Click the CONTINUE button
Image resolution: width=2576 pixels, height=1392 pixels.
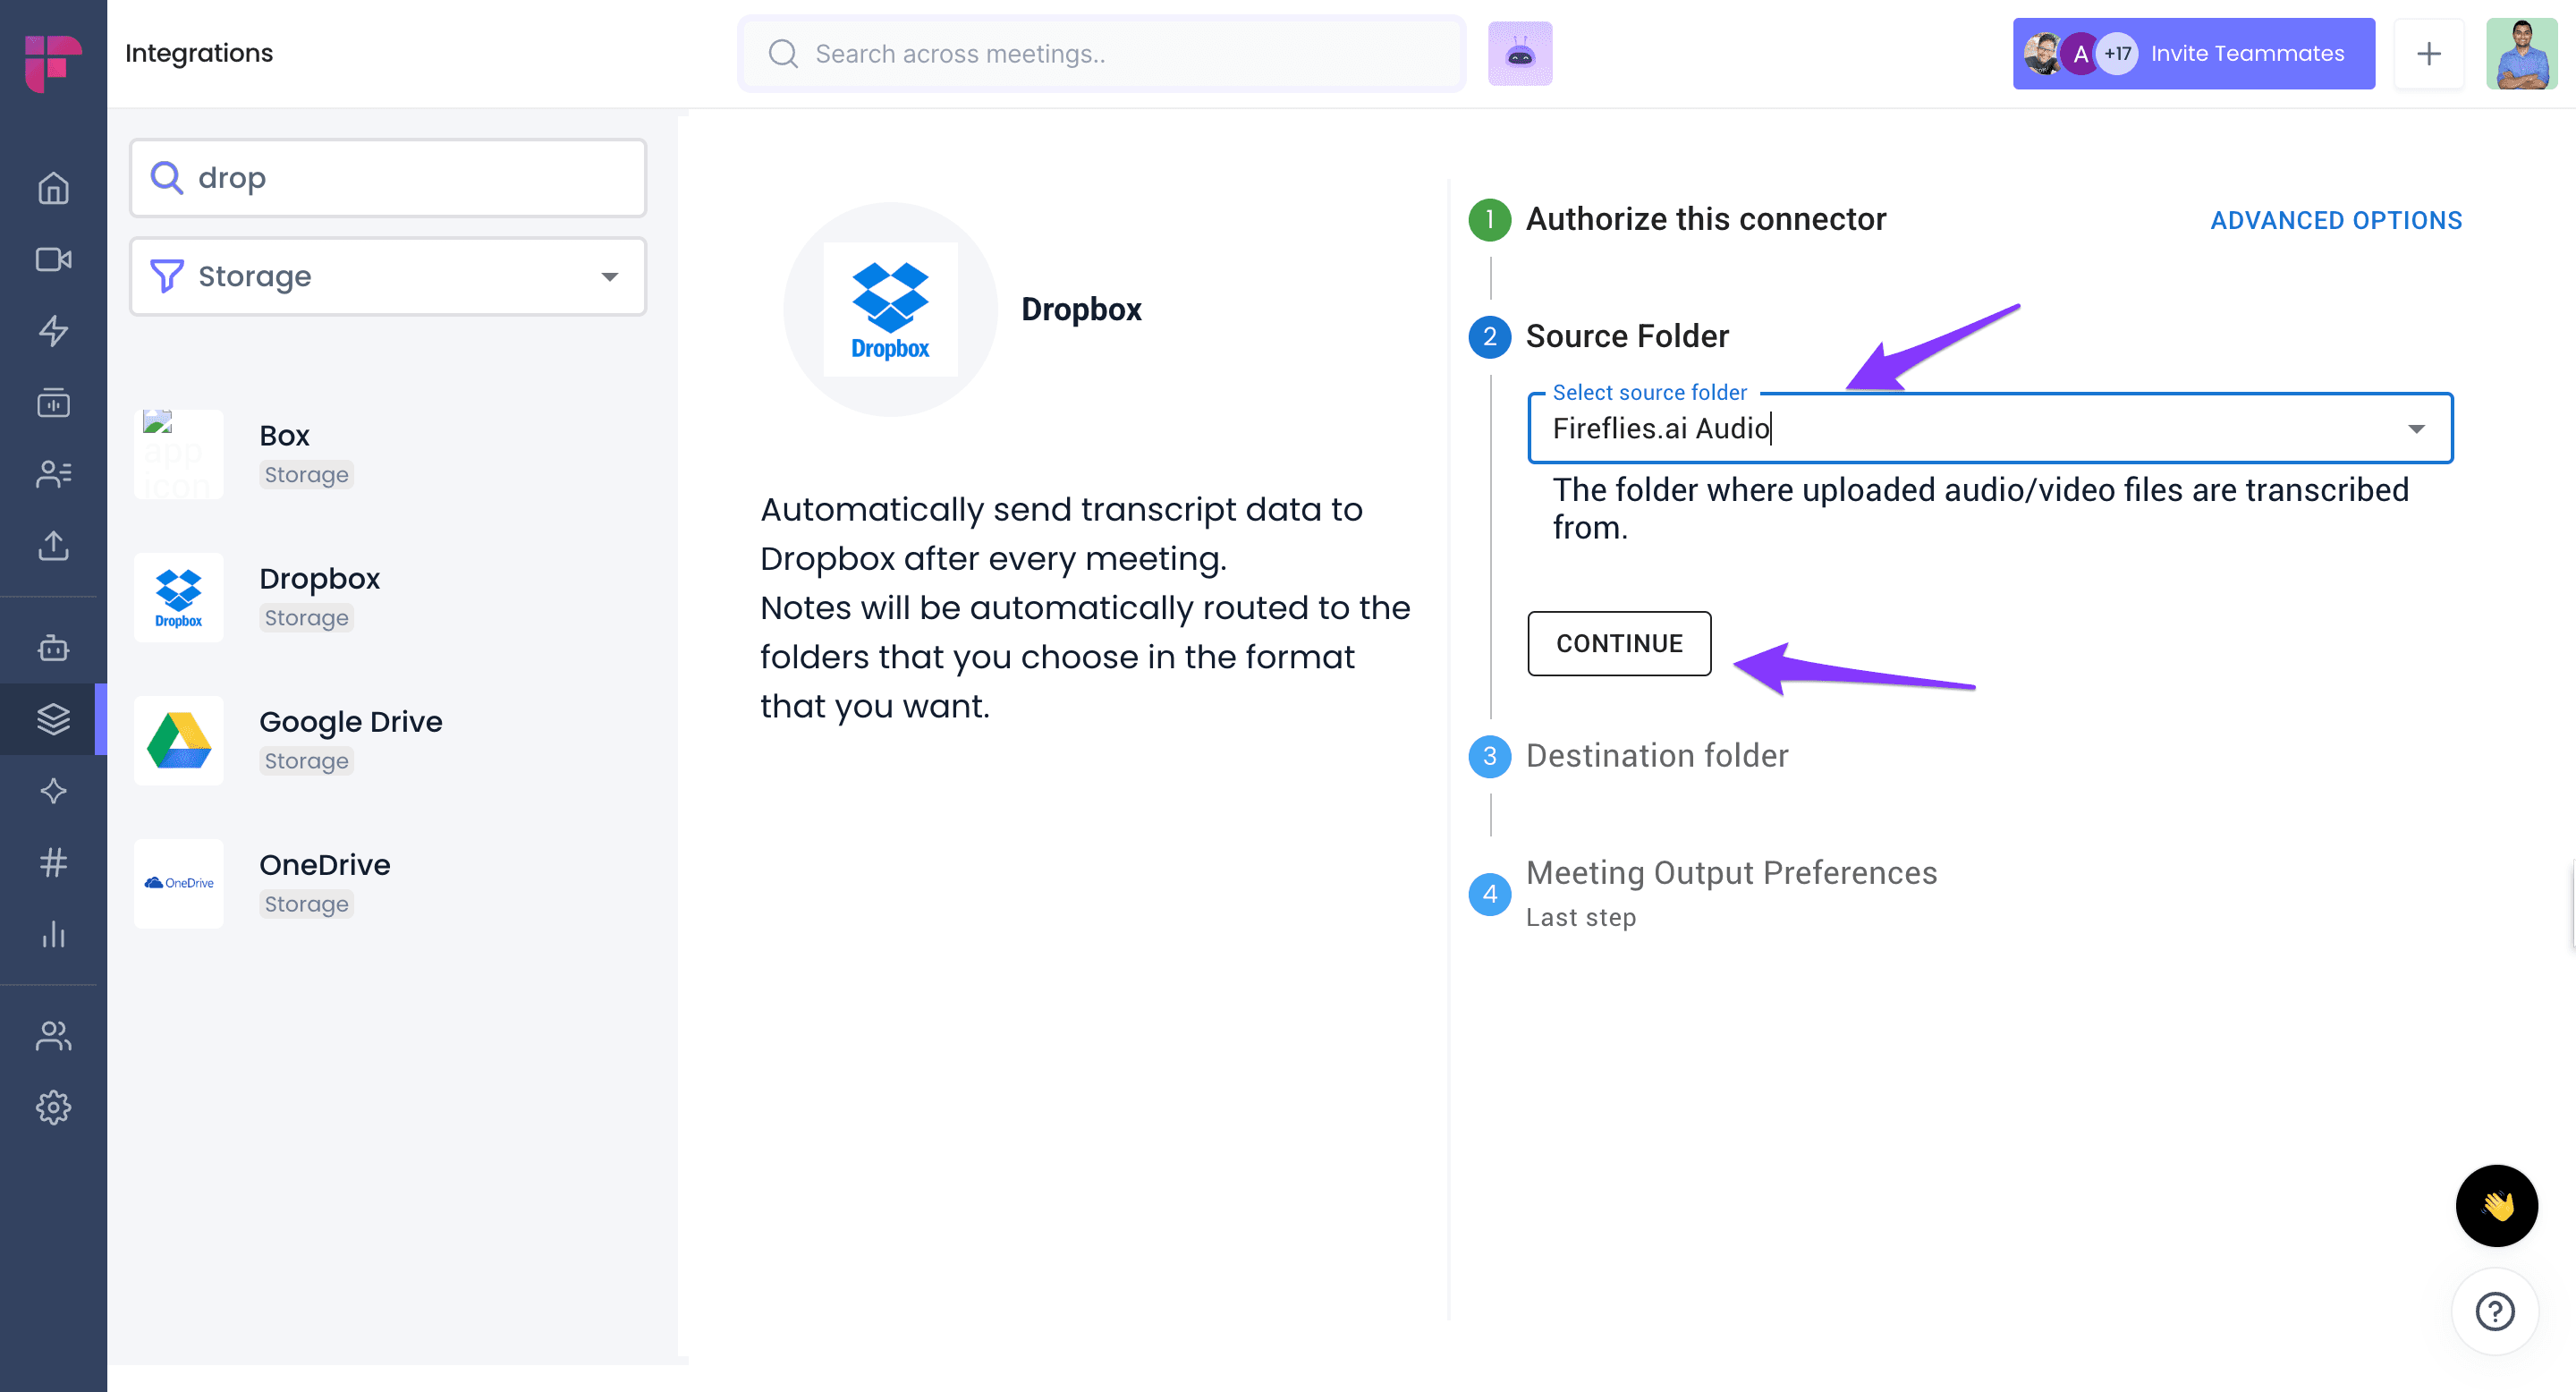pyautogui.click(x=1619, y=643)
